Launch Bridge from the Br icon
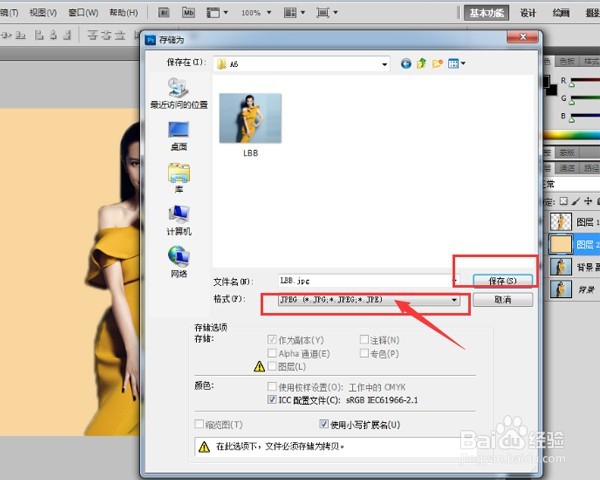 click(x=164, y=13)
